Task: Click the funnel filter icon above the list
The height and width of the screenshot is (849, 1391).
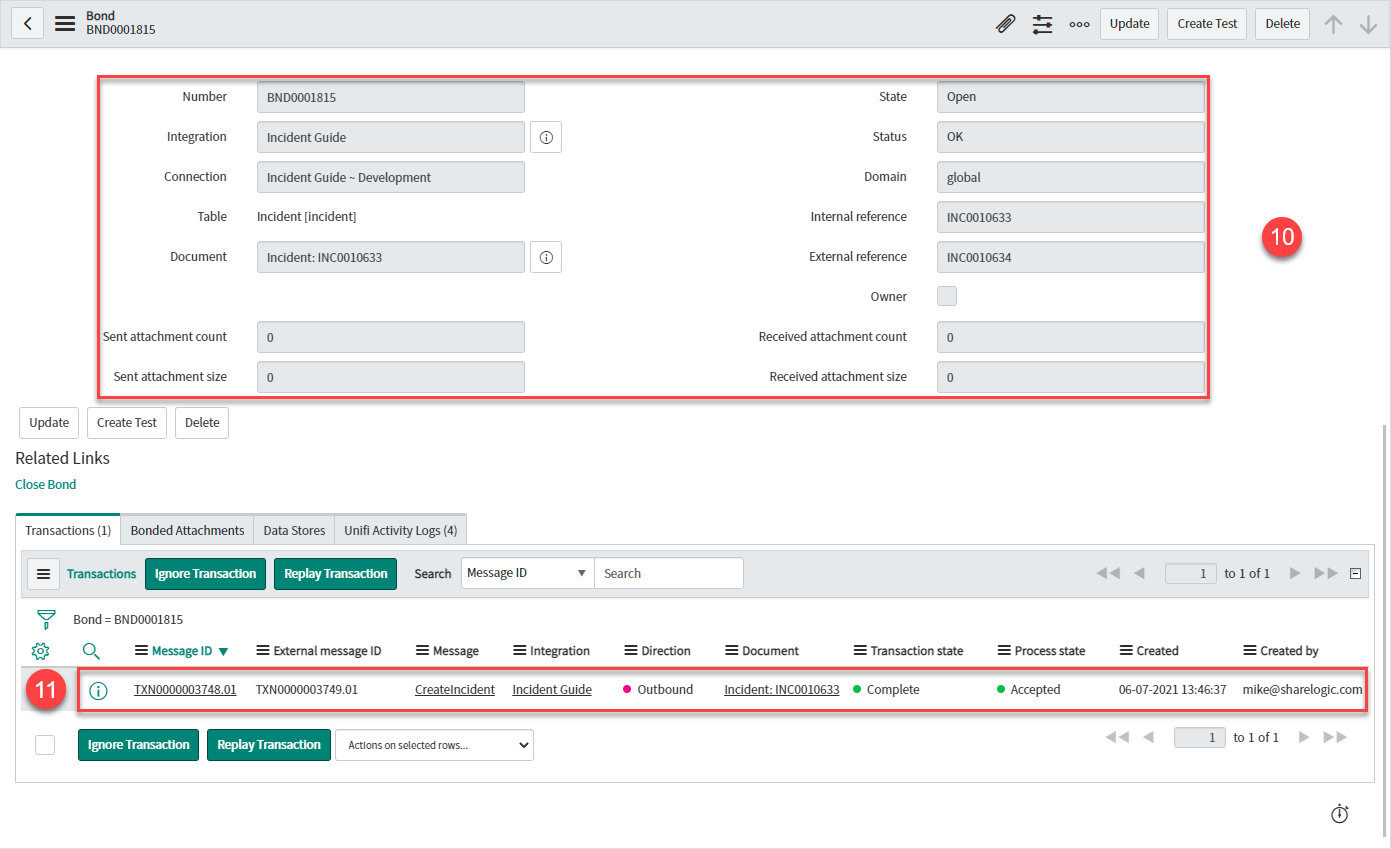Action: click(46, 619)
